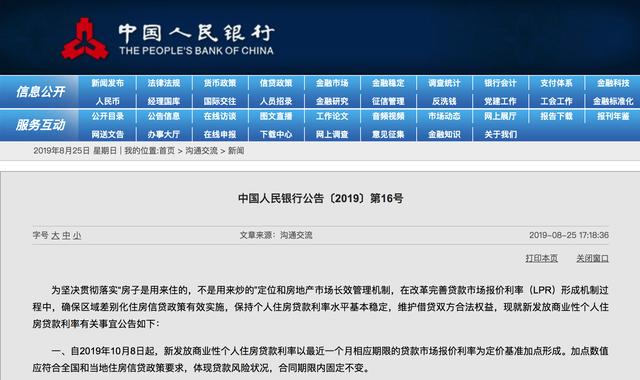640x380 pixels.
Task: Click the 在线申报 link
Action: (220, 134)
